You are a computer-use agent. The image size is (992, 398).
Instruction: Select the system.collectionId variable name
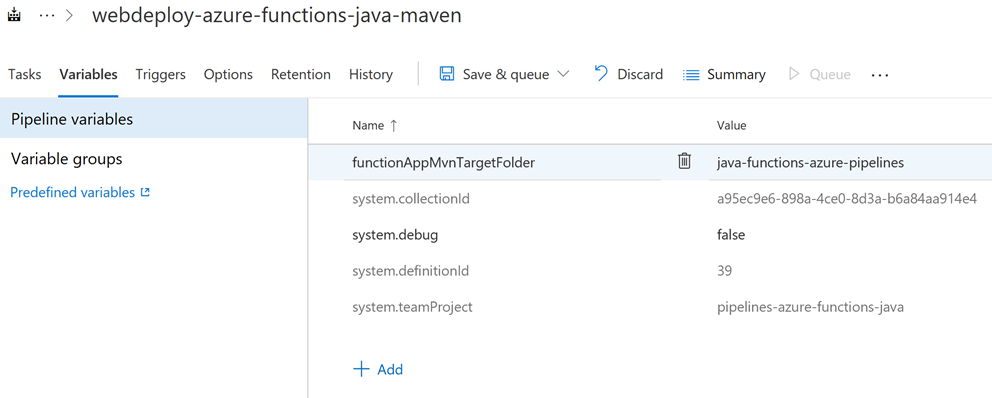click(411, 199)
